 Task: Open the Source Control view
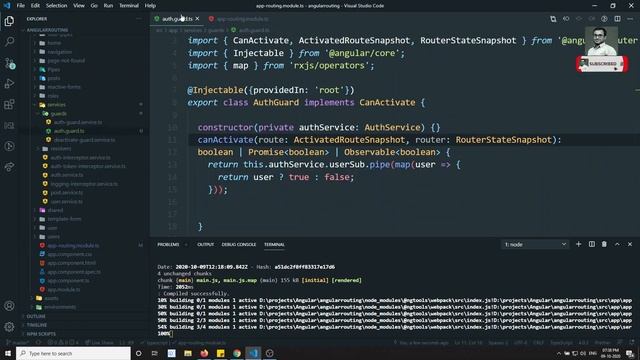coord(9,63)
